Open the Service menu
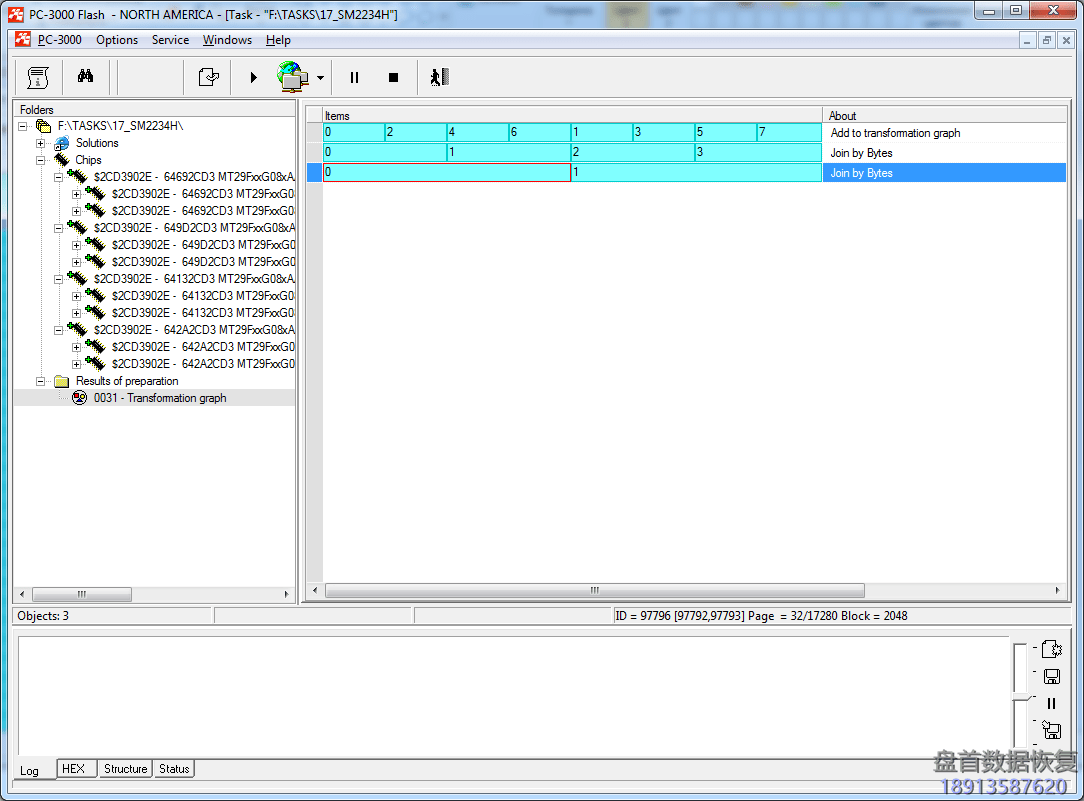This screenshot has height=801, width=1084. 170,40
